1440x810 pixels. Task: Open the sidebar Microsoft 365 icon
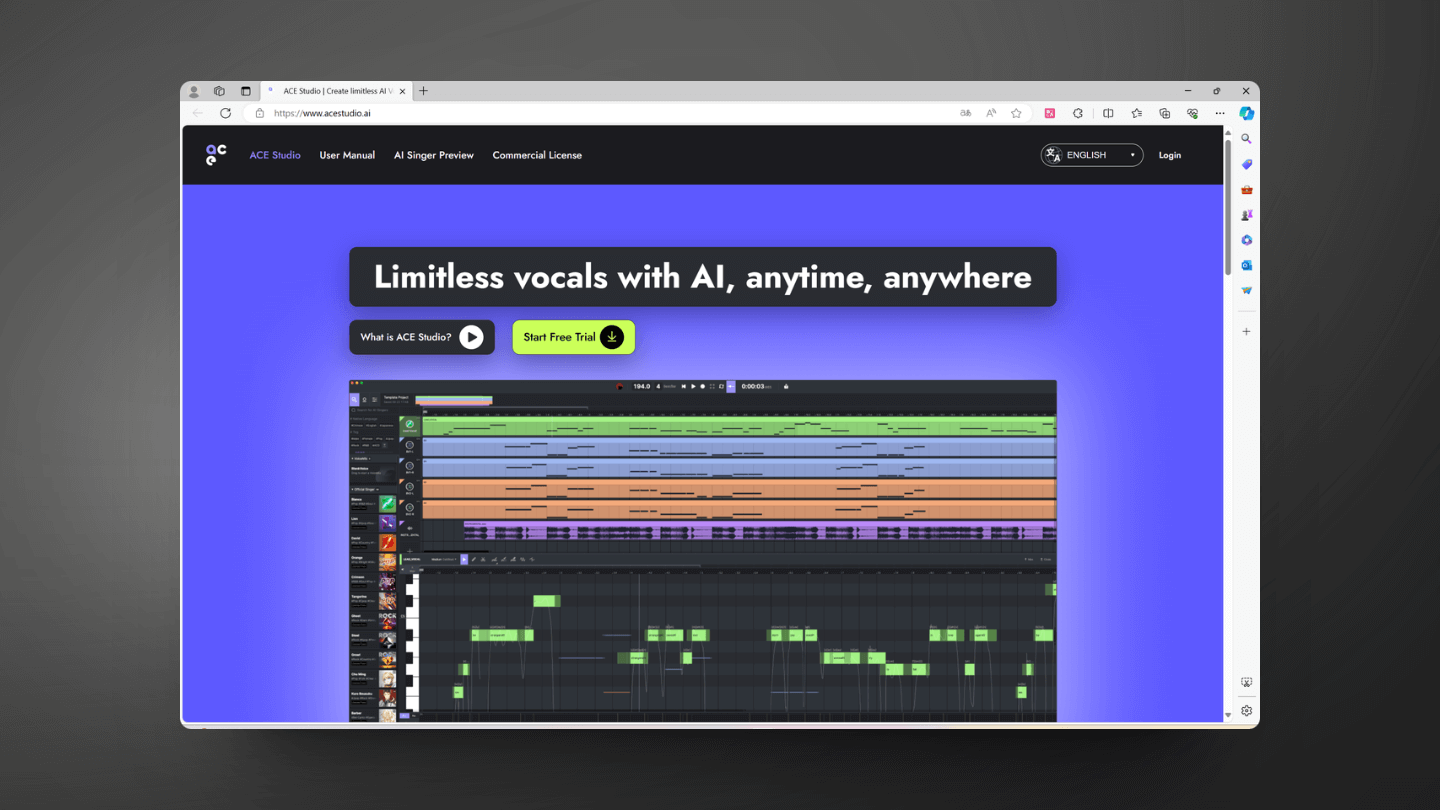1246,240
